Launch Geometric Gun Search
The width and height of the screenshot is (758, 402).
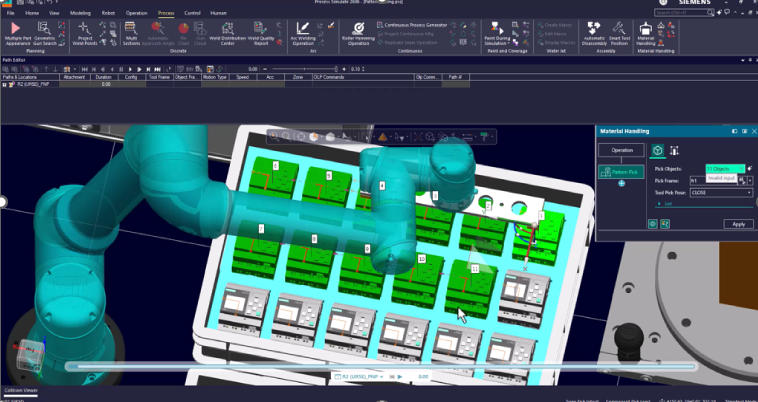click(x=44, y=34)
